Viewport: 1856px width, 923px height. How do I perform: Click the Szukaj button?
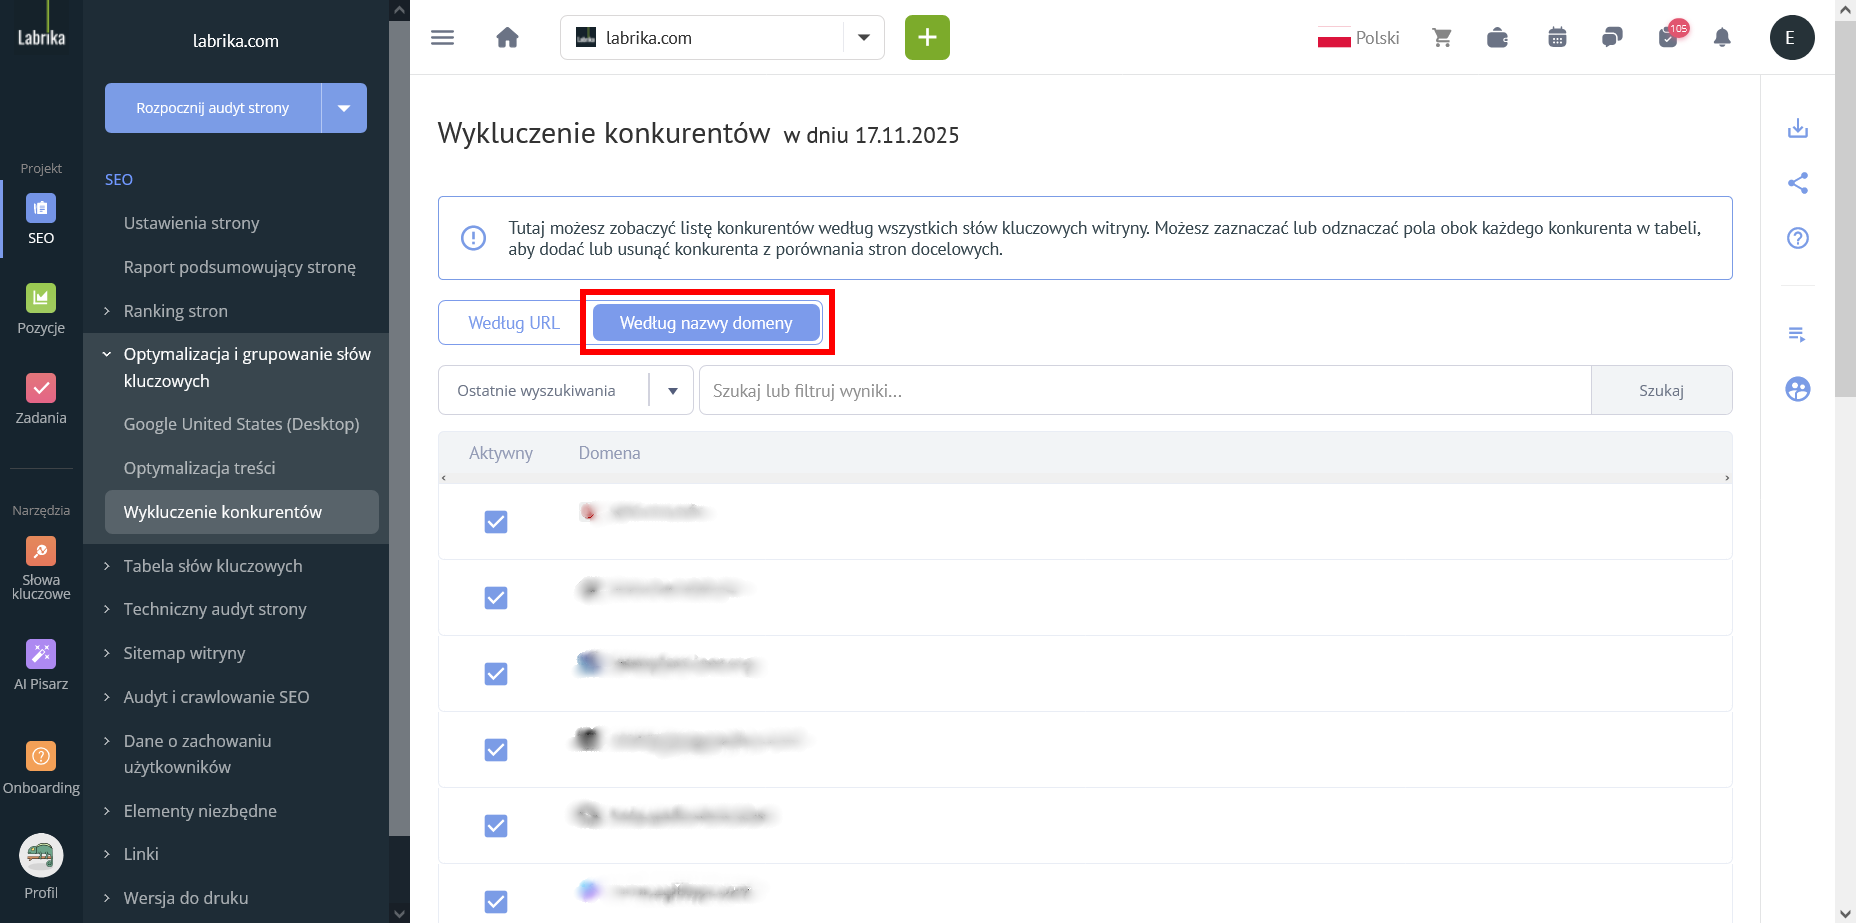[1660, 391]
